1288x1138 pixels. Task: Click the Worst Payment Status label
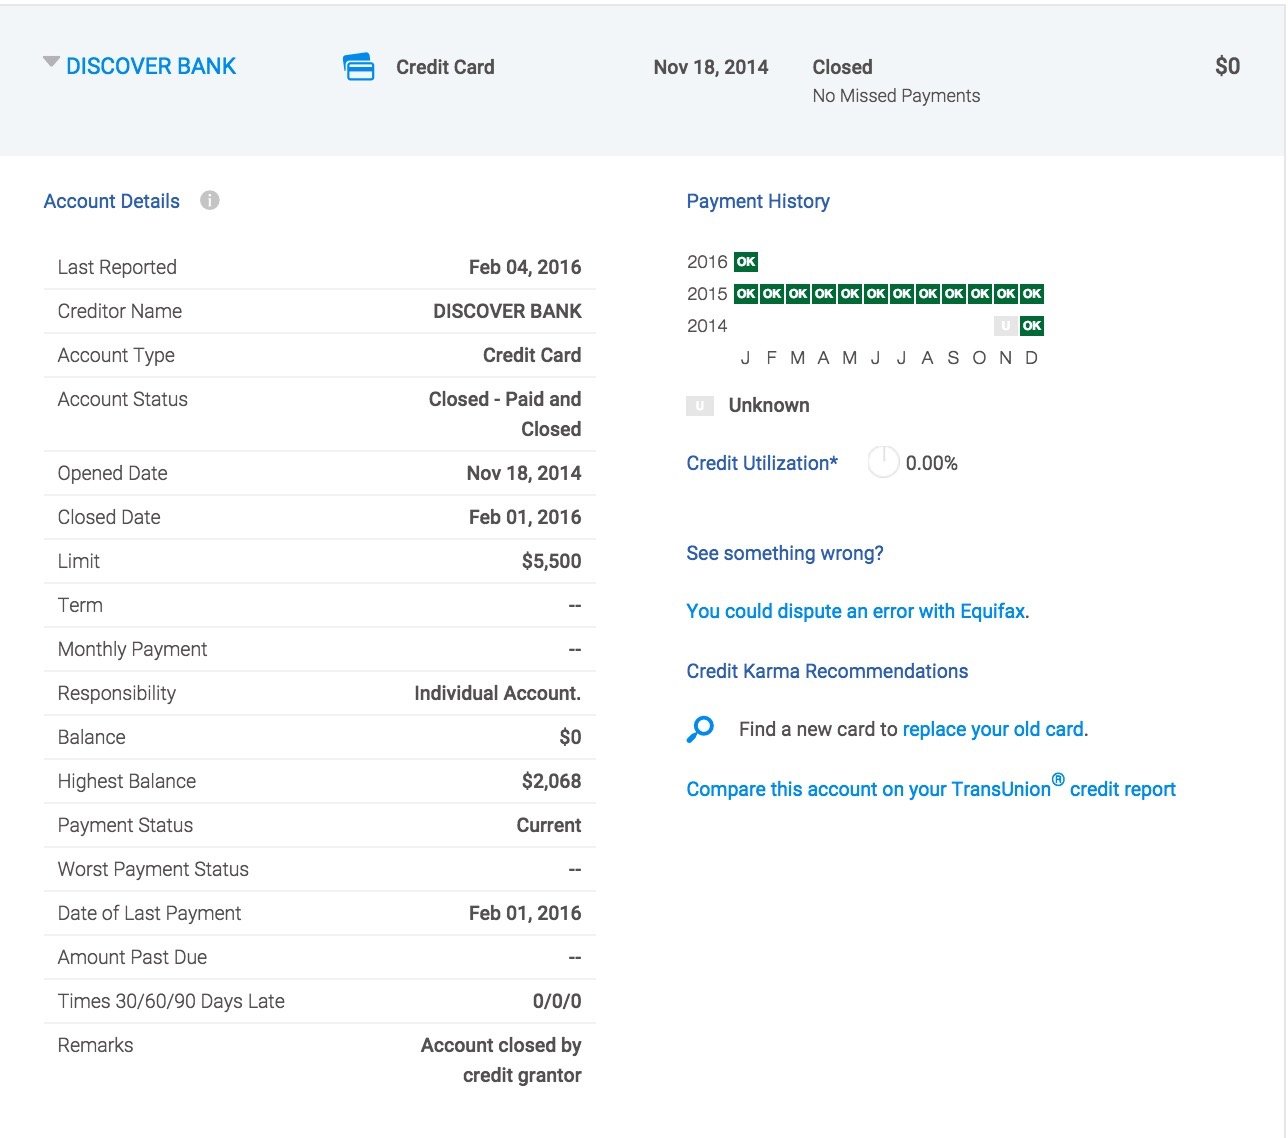pos(153,869)
